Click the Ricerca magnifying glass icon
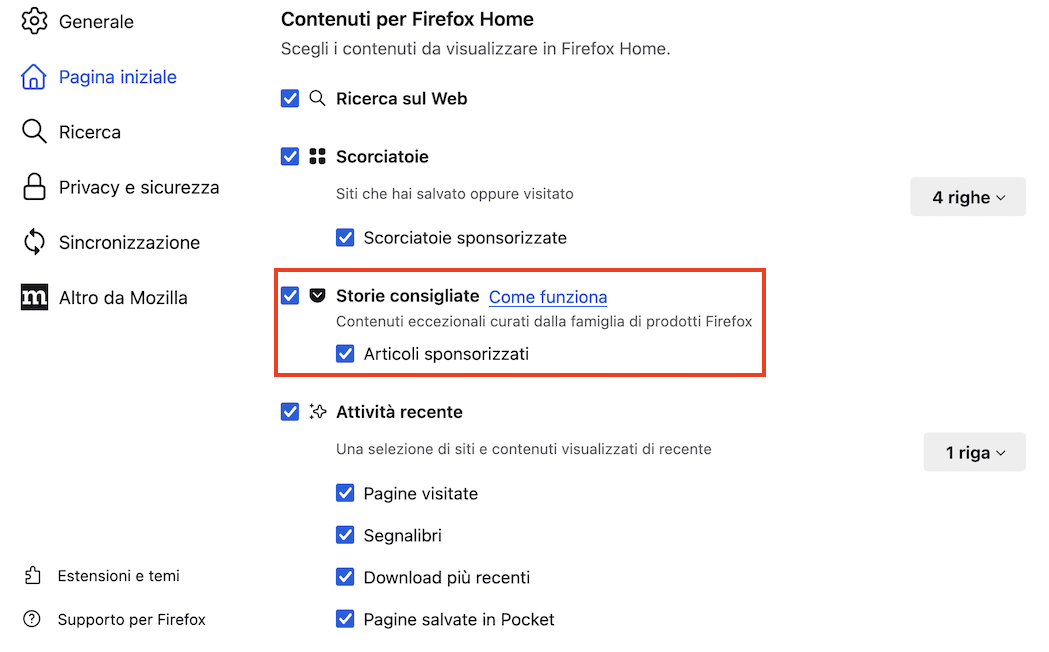The width and height of the screenshot is (1049, 652). (34, 132)
